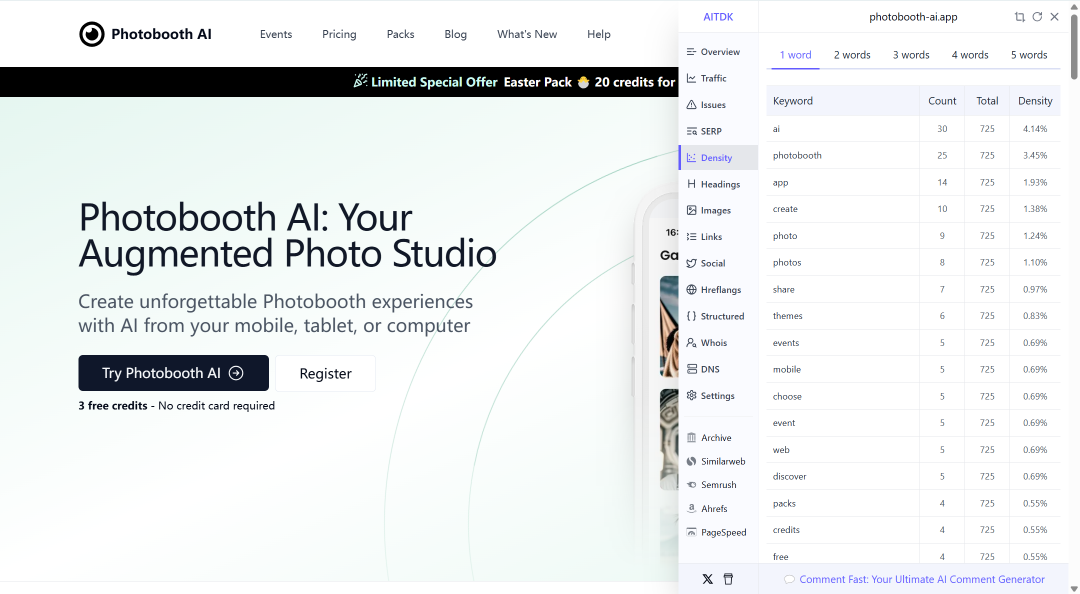
Task: Select the Density section
Action: click(718, 158)
